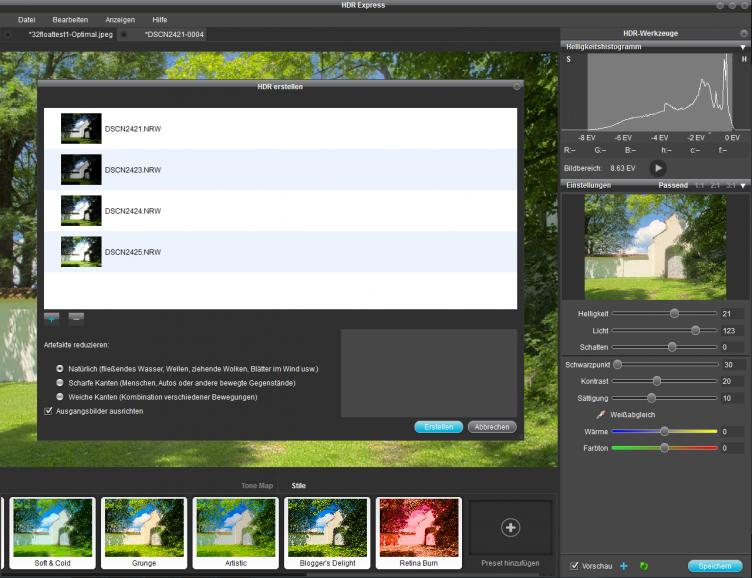Image resolution: width=752 pixels, height=578 pixels.
Task: Play the Bildbereich exposure range animation
Action: pos(658,168)
